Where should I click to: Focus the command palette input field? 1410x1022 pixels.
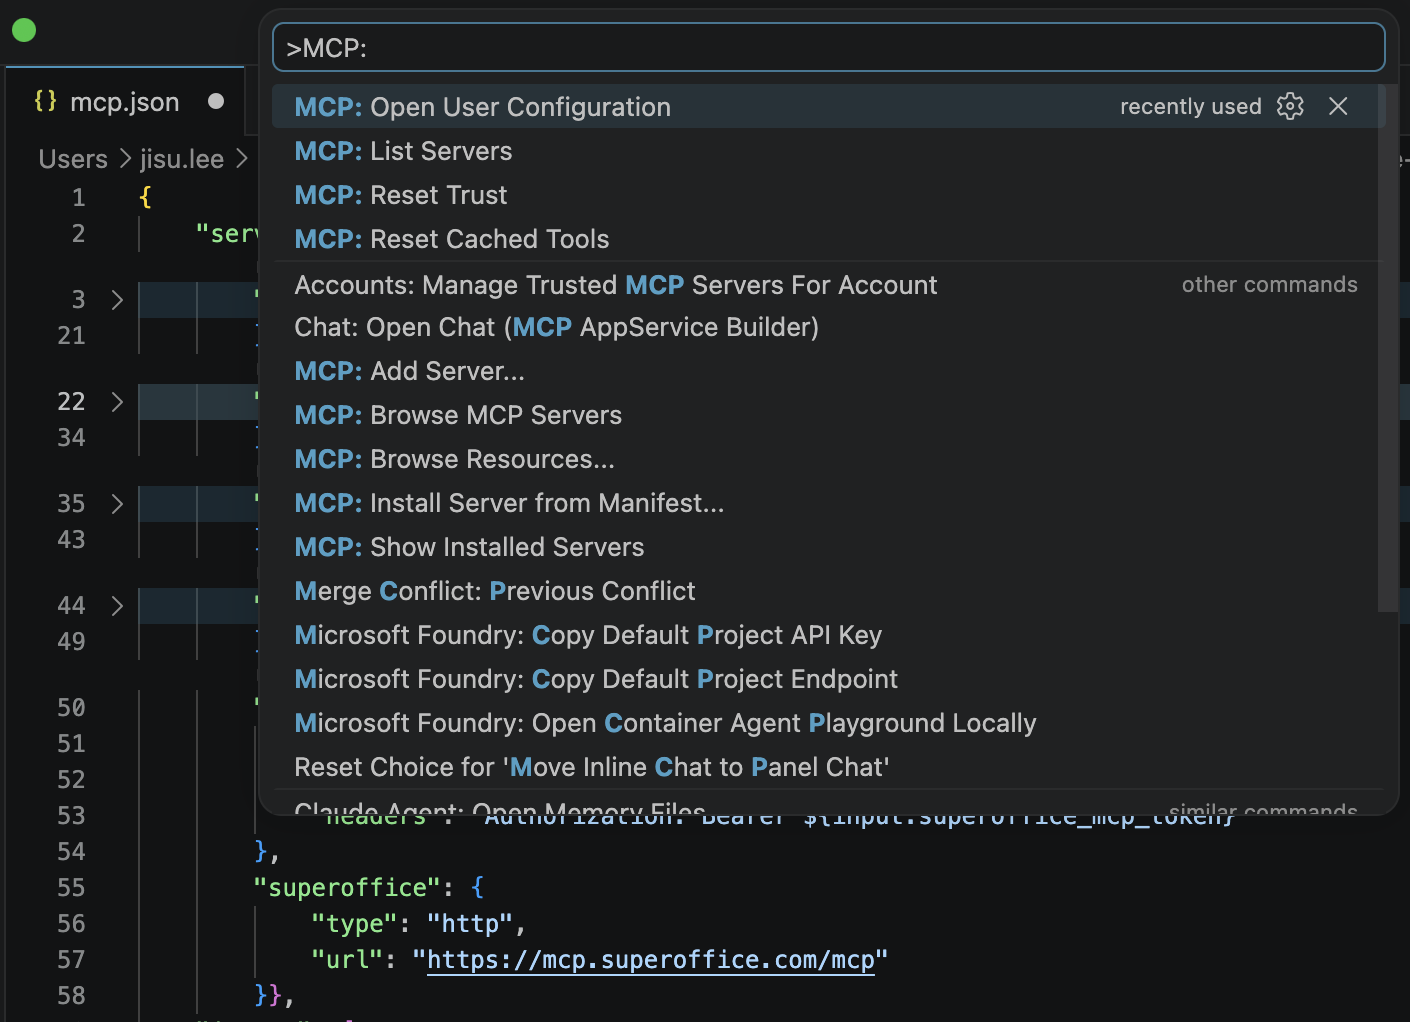point(828,48)
